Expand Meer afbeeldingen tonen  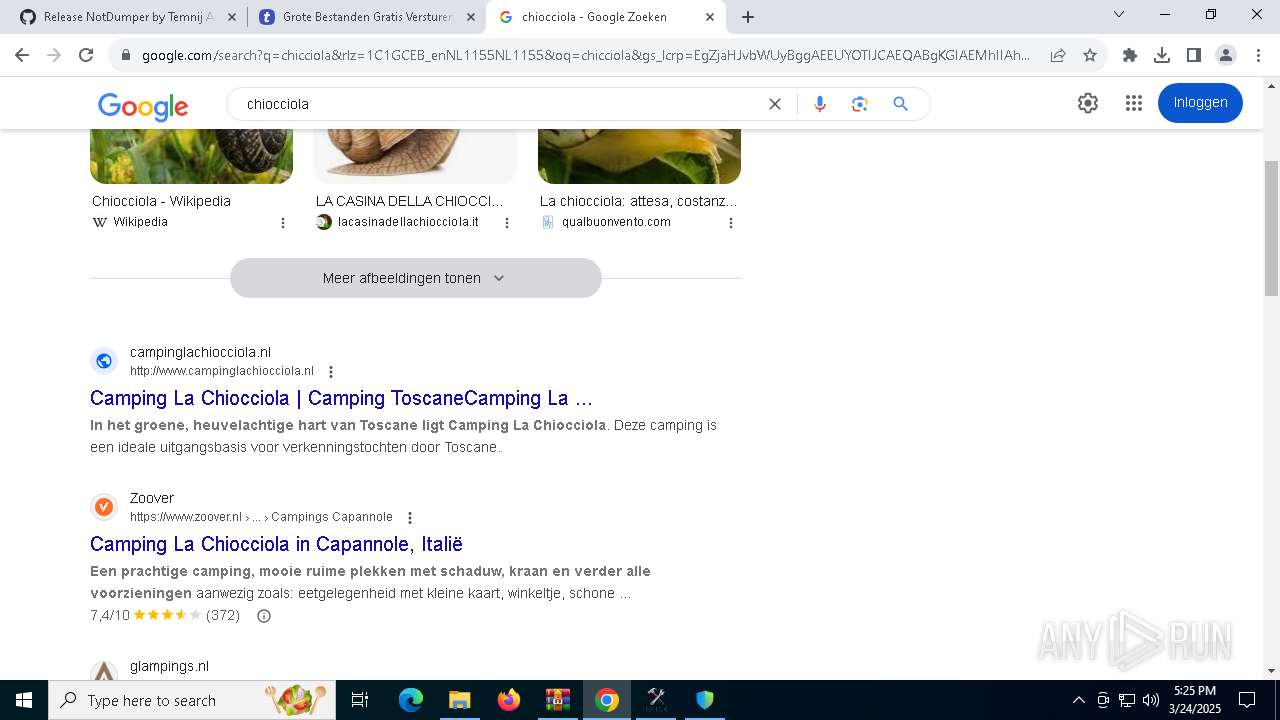coord(415,278)
